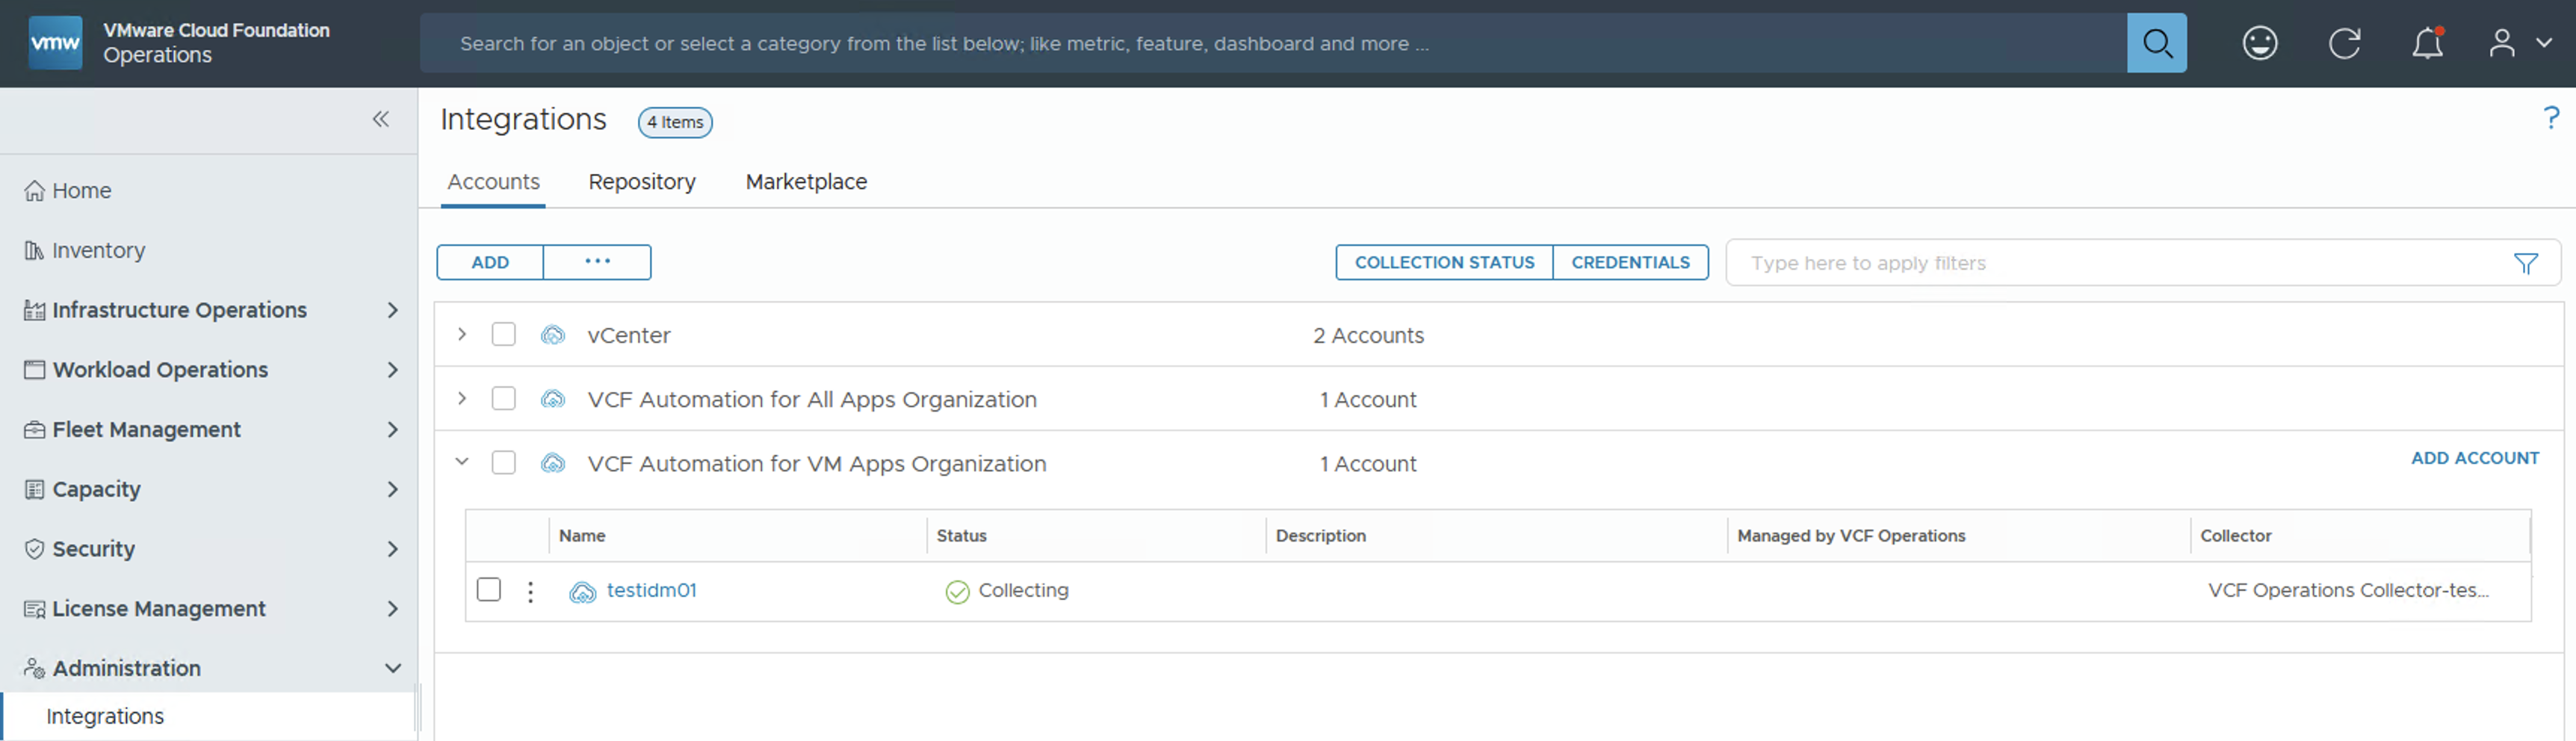
Task: Expand Infrastructure Operations menu
Action: coord(392,310)
